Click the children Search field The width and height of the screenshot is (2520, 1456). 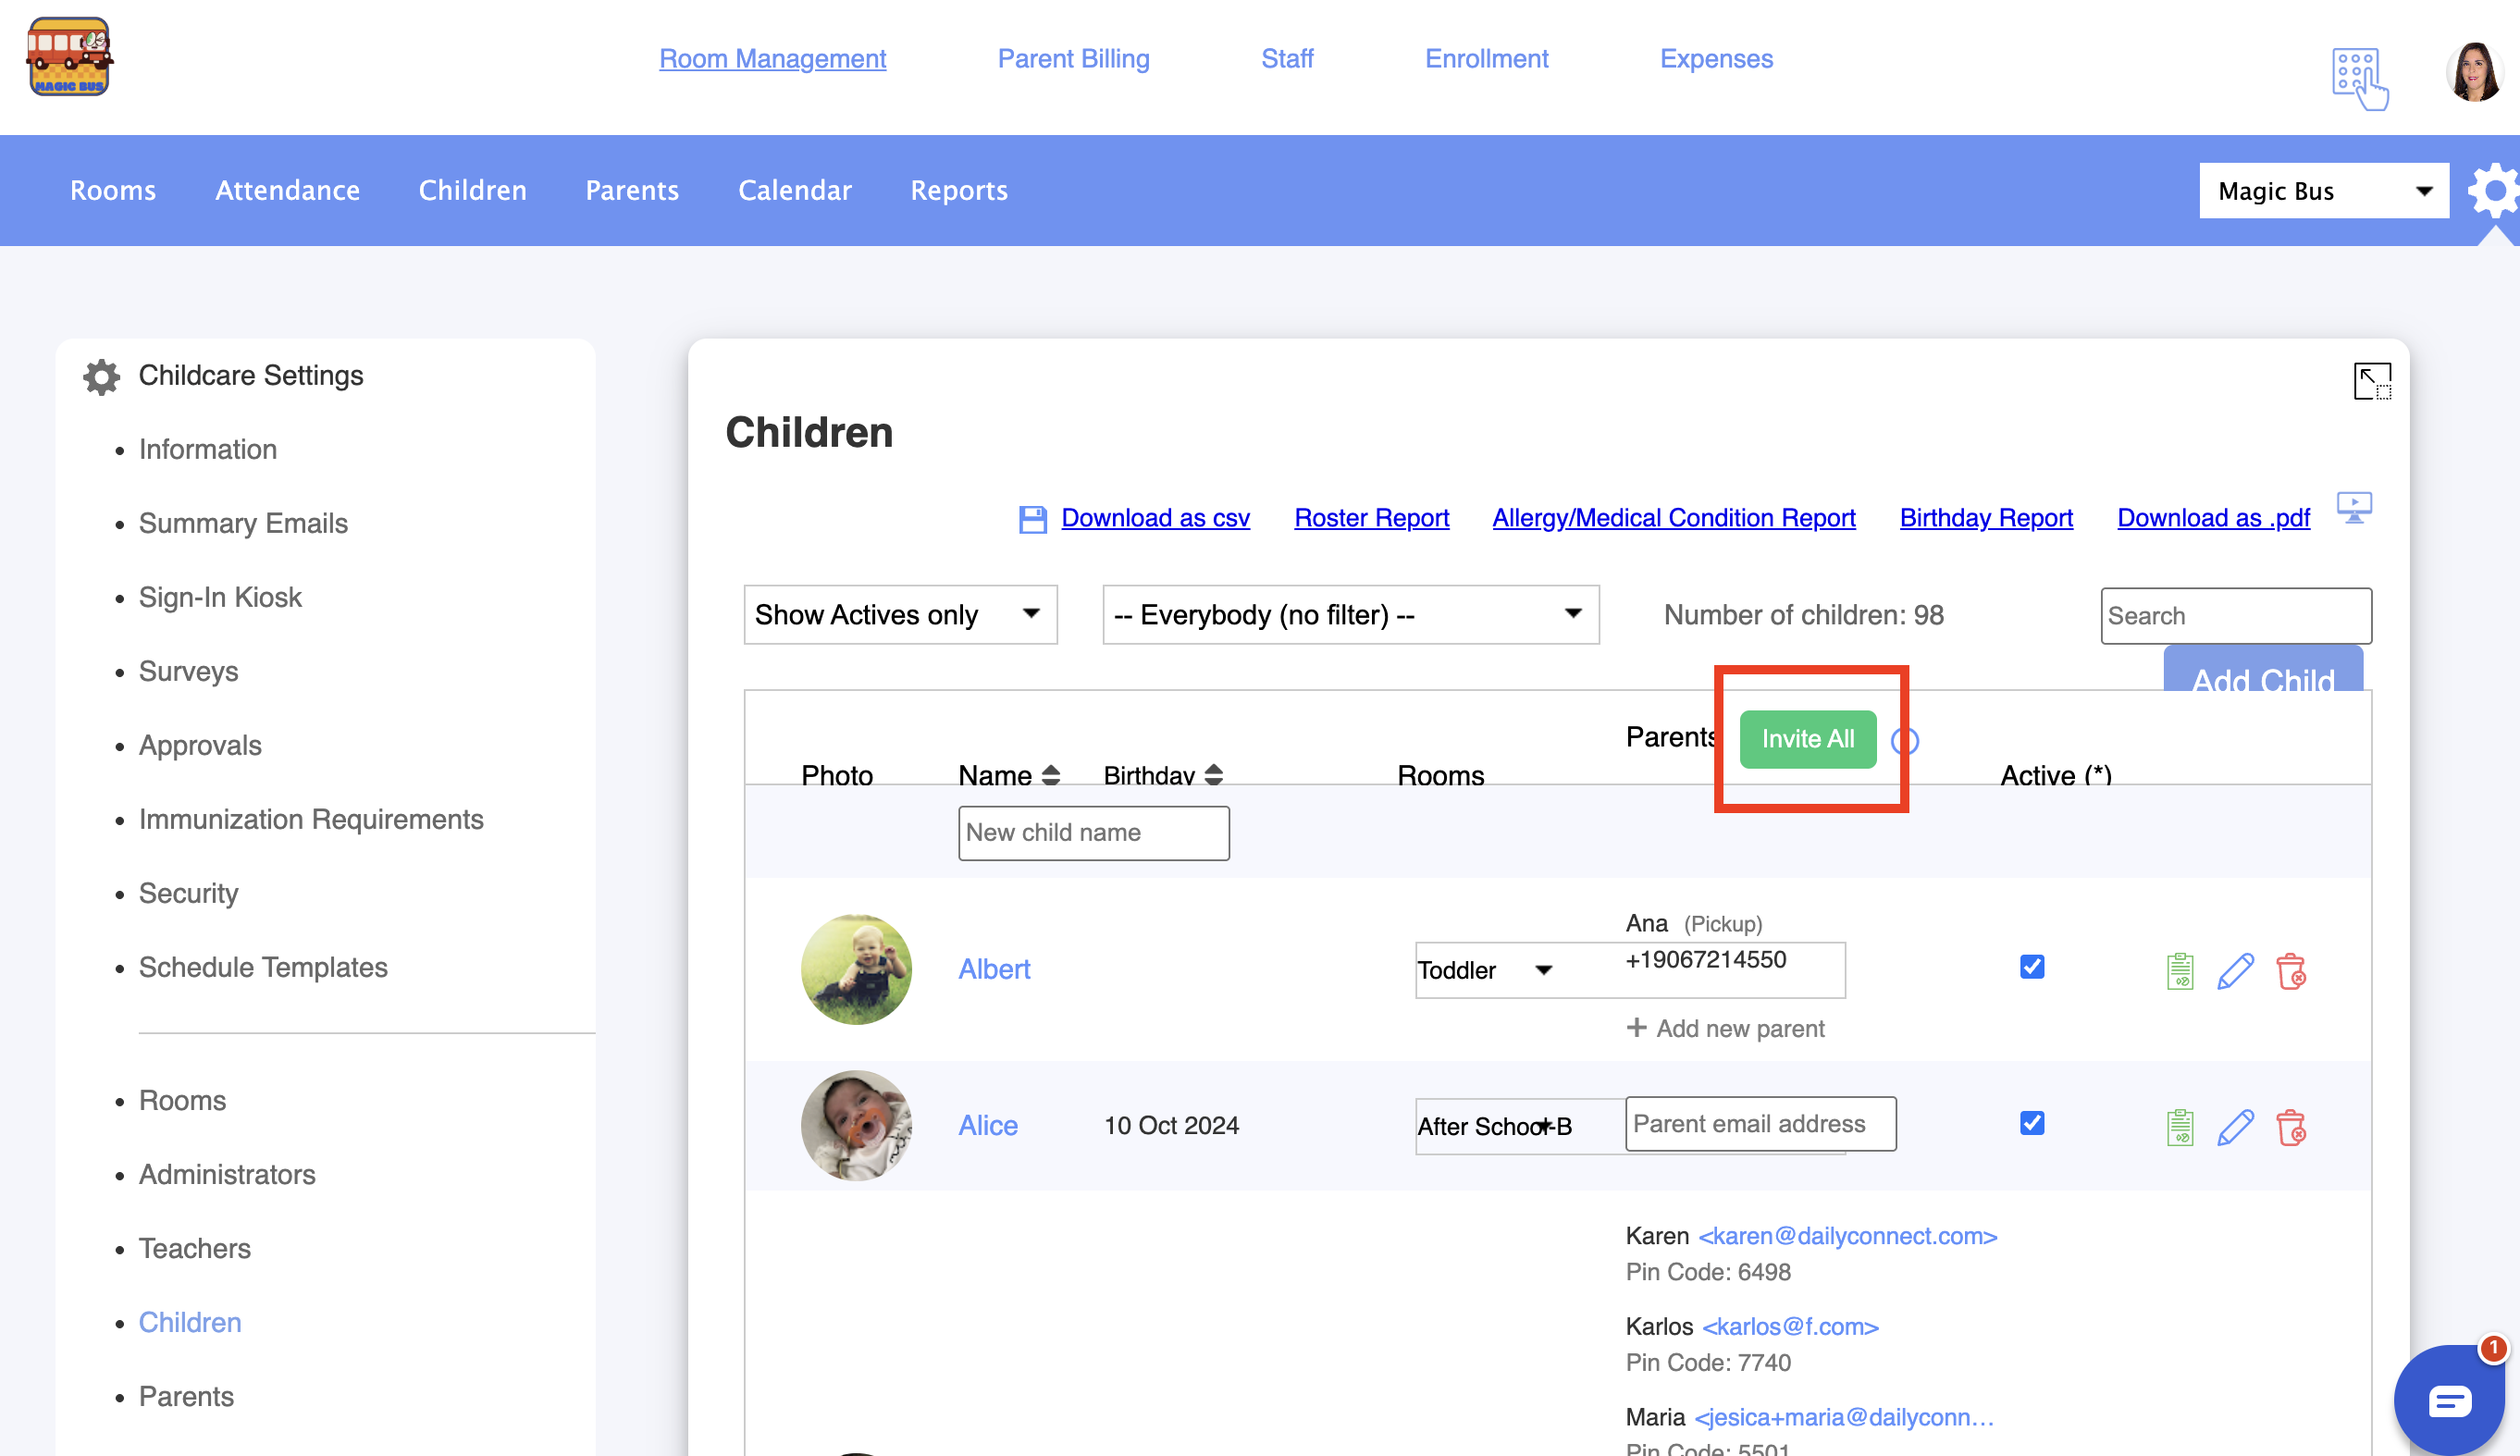(x=2235, y=615)
